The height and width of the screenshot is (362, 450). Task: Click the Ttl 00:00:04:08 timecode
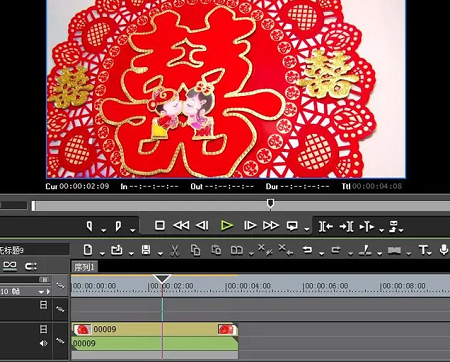372,186
